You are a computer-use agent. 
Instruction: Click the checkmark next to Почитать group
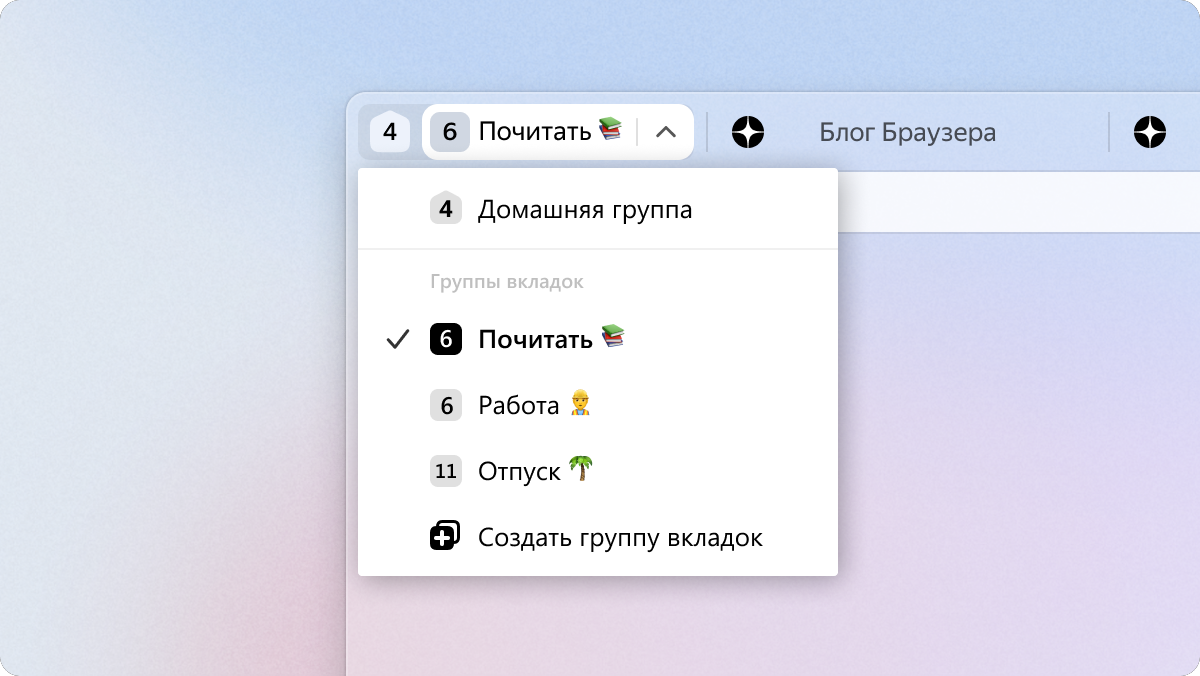[398, 340]
